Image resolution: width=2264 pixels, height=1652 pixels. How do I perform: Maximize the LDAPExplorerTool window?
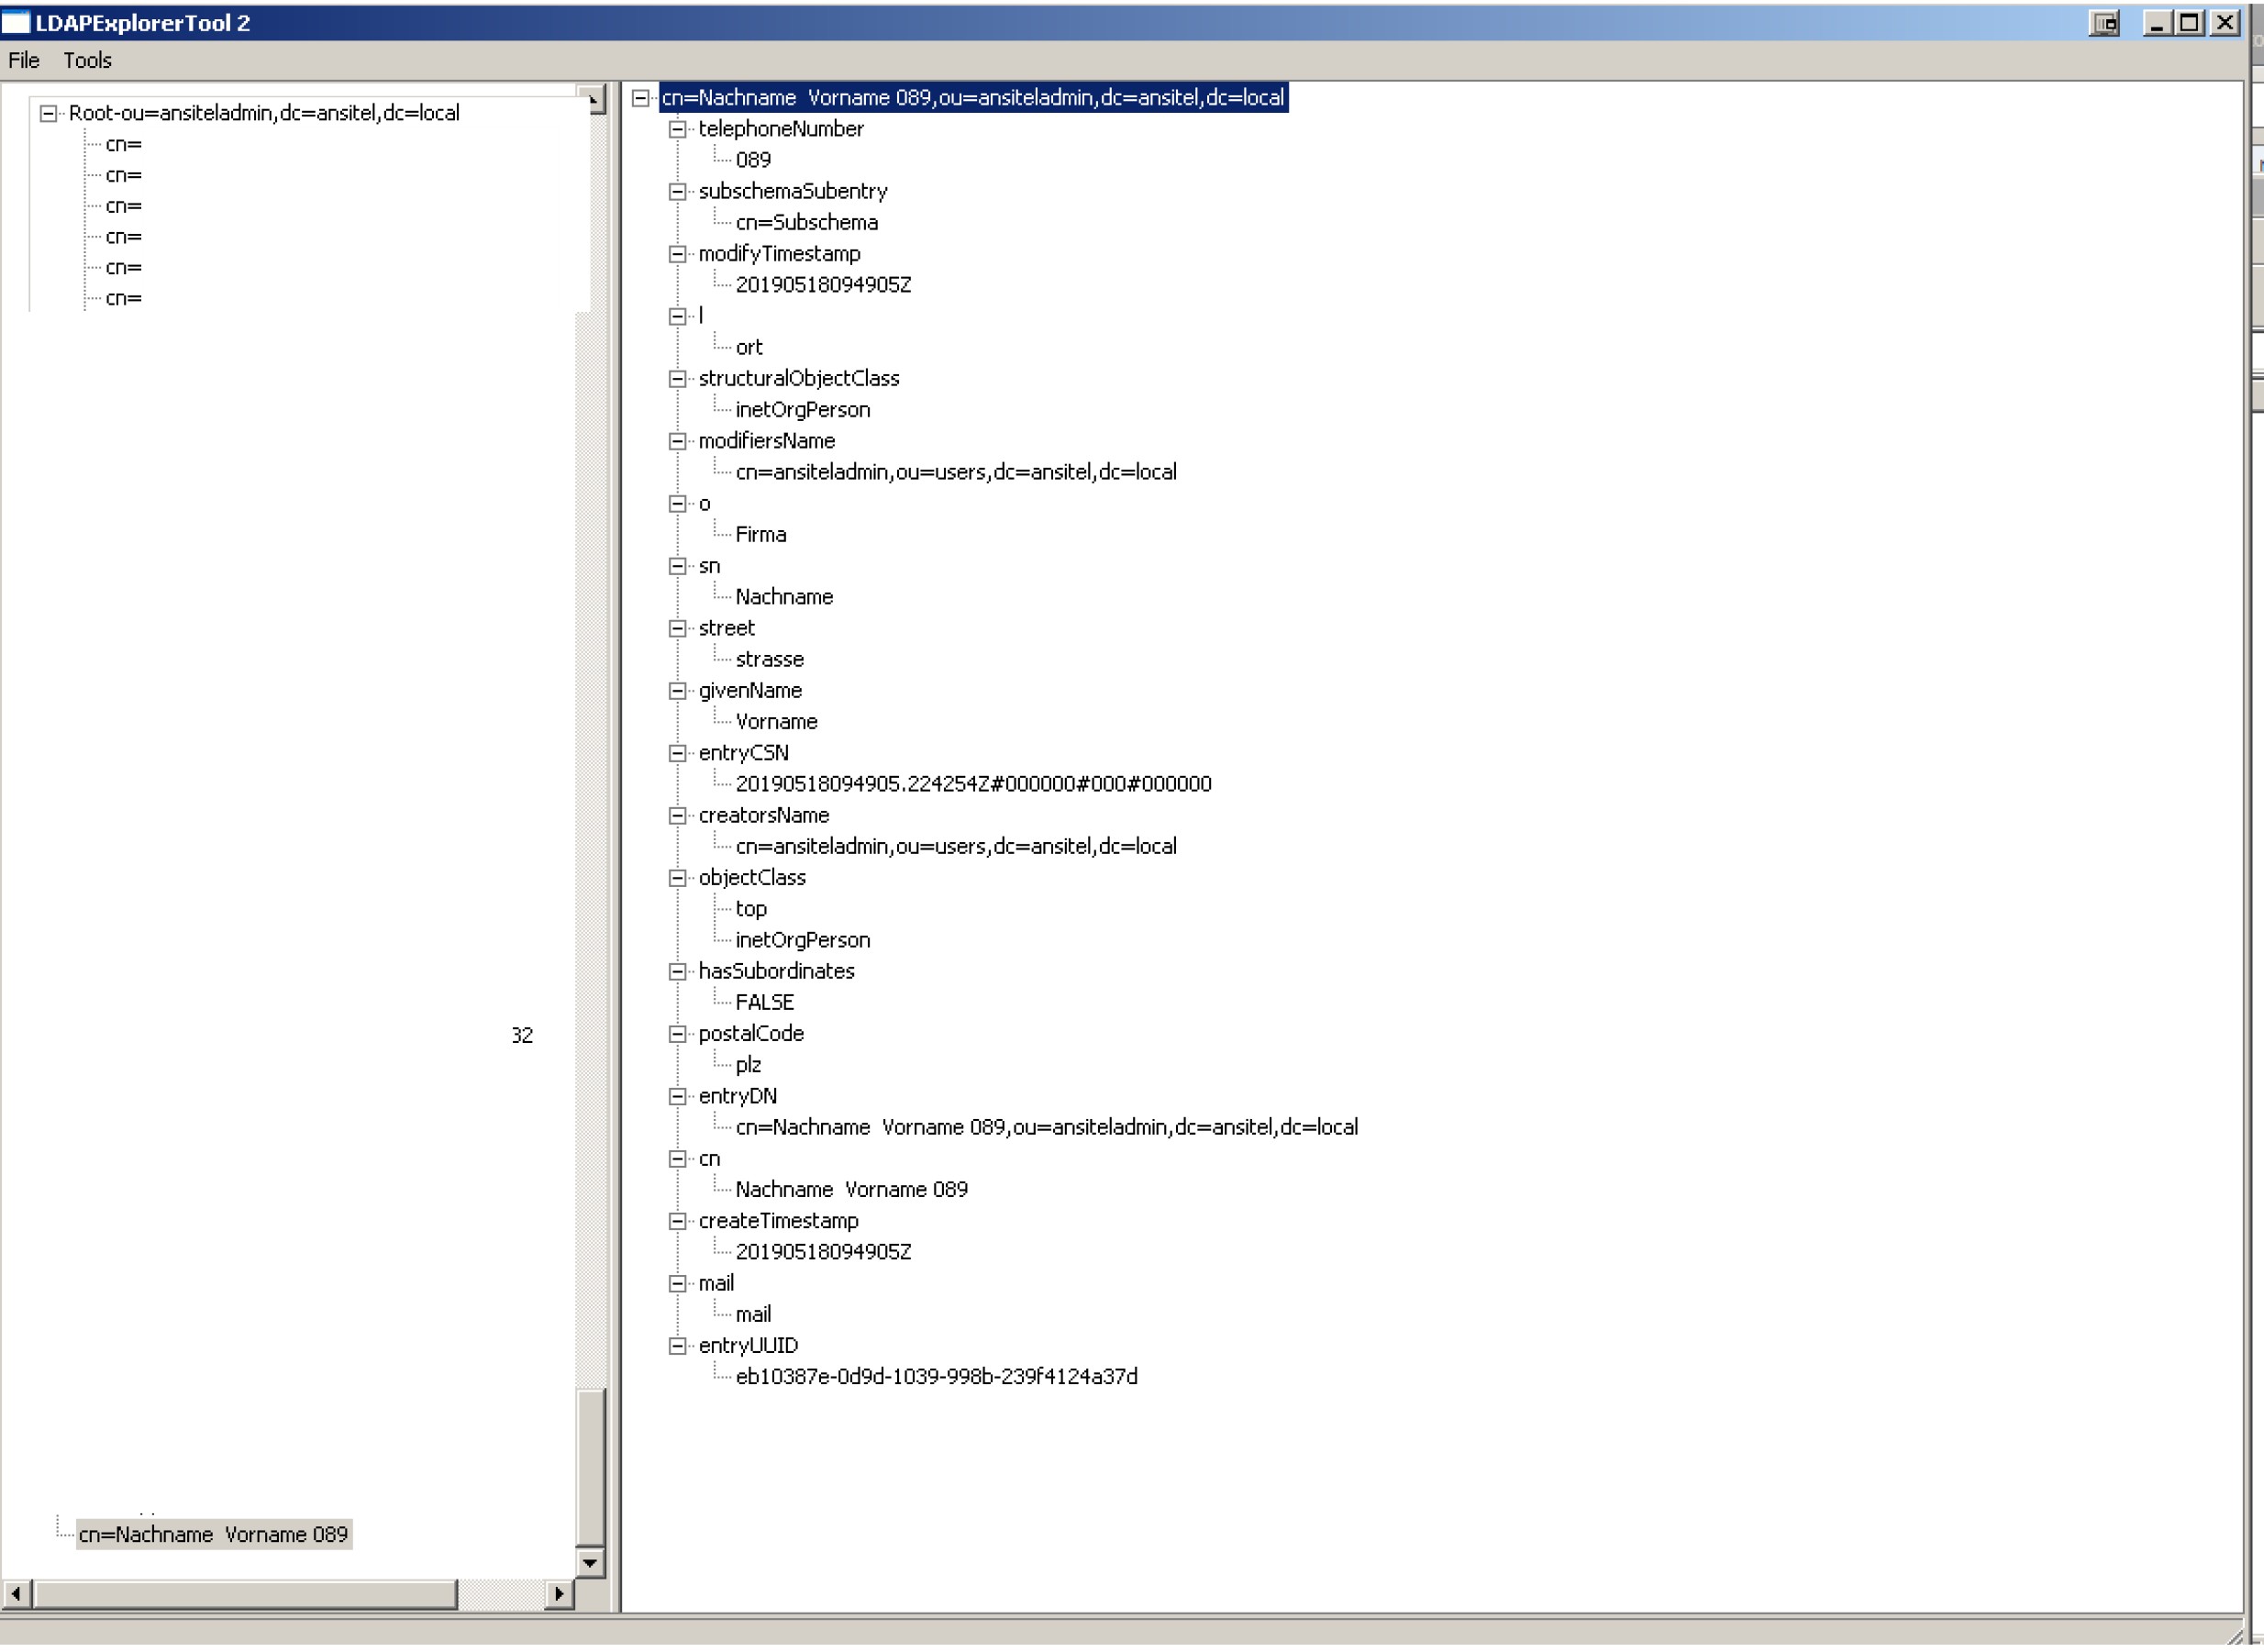[x=2189, y=23]
